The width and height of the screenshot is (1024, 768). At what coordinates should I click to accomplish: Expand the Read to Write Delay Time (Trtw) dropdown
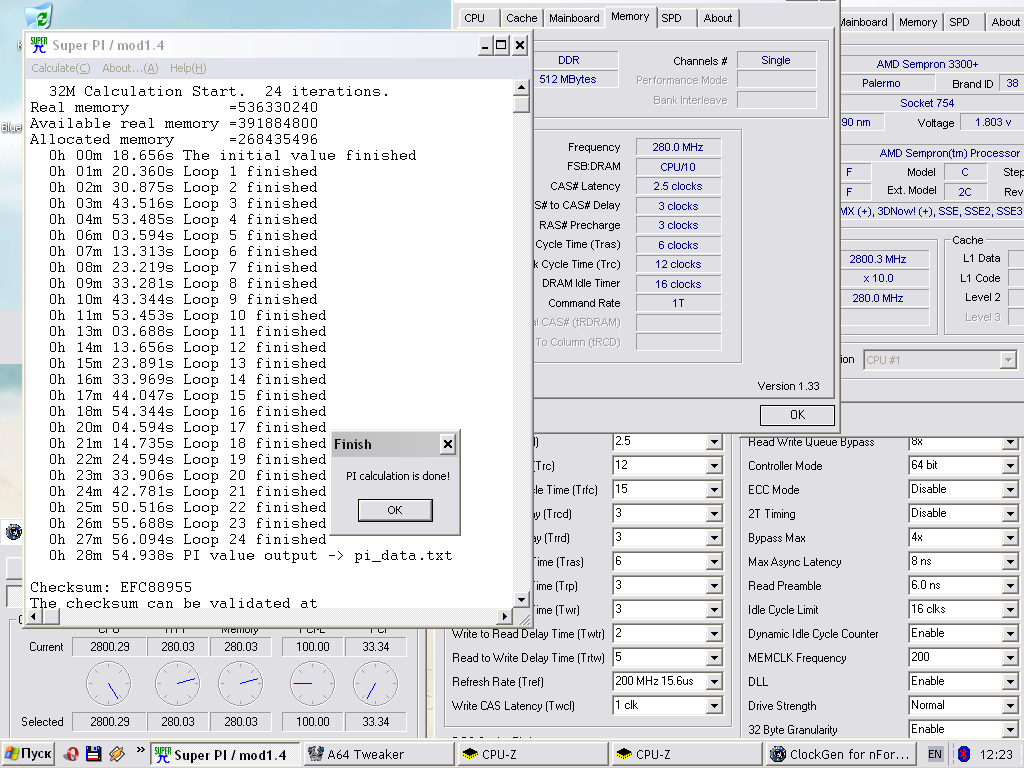pos(714,658)
